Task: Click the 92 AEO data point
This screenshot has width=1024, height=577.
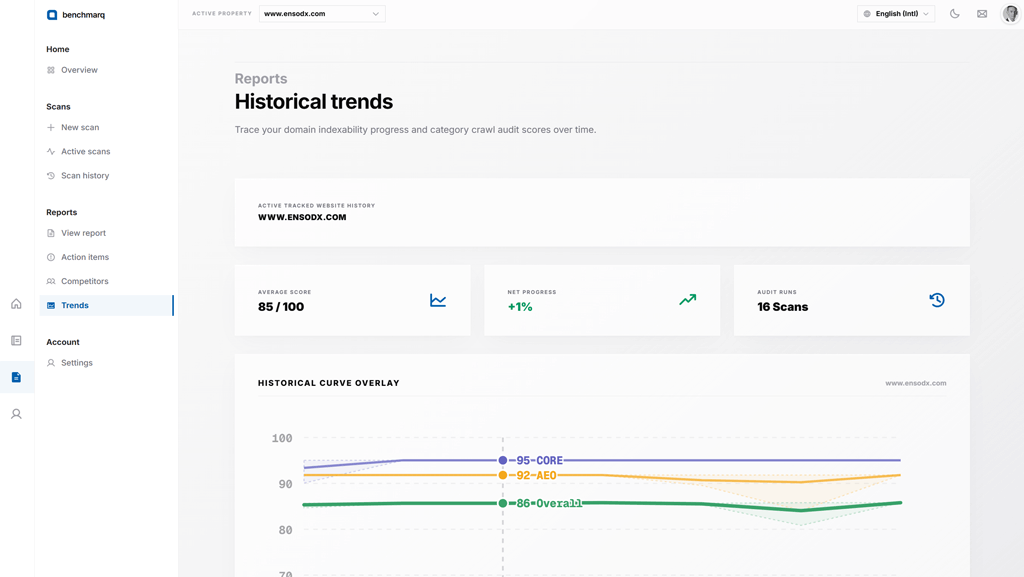Action: click(503, 475)
